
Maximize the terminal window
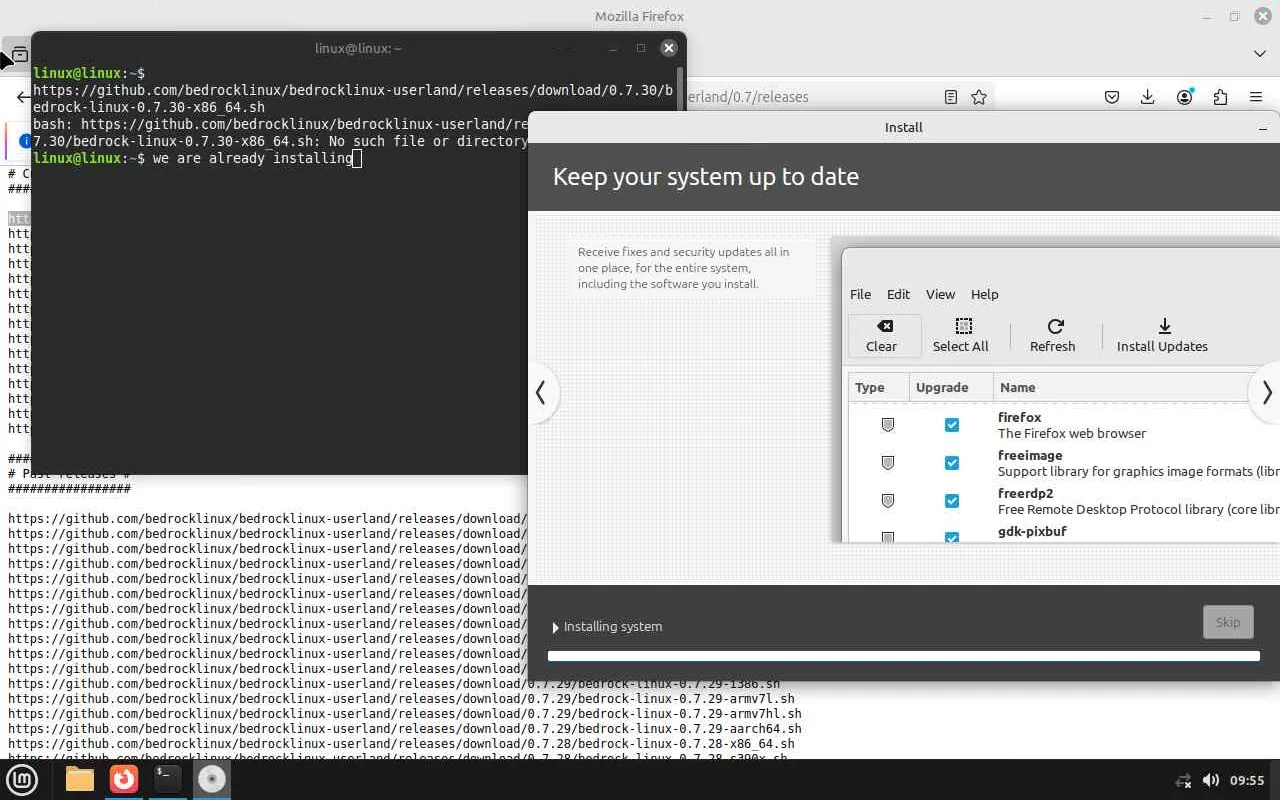[641, 48]
